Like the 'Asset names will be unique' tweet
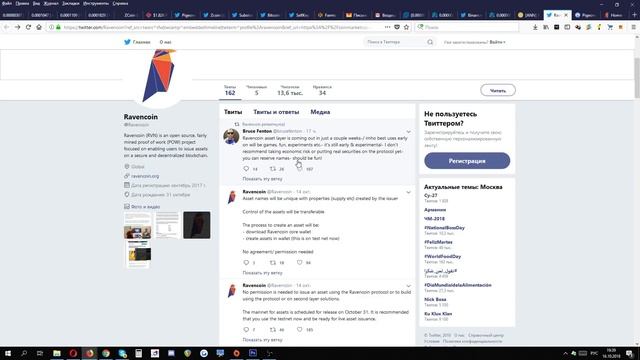640x360 pixels. (300, 262)
